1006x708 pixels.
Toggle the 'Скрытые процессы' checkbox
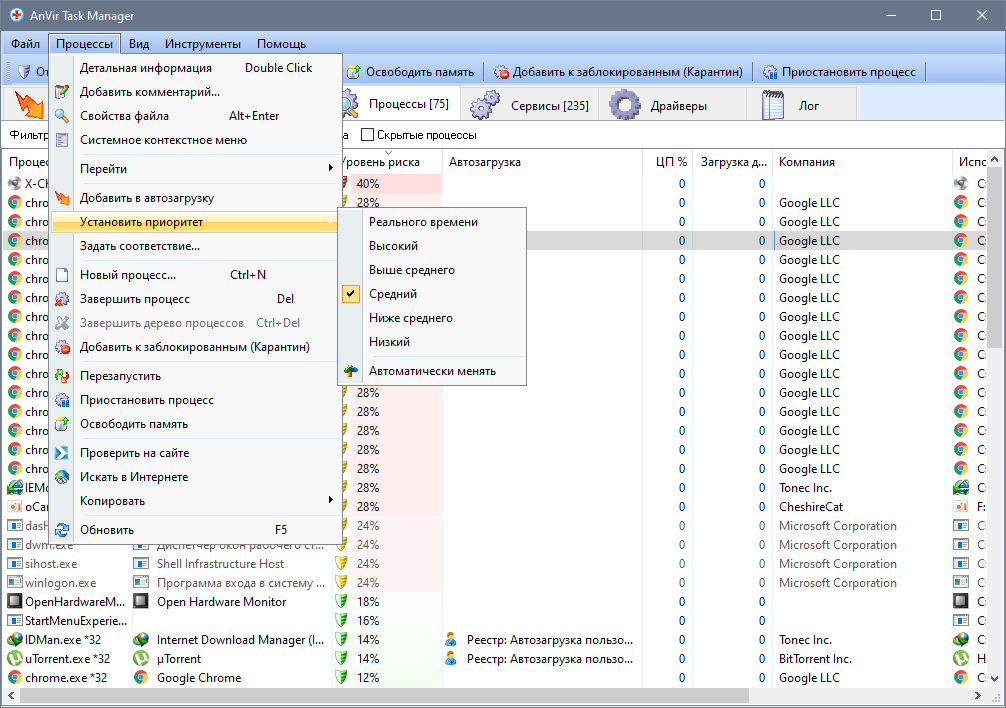367,135
